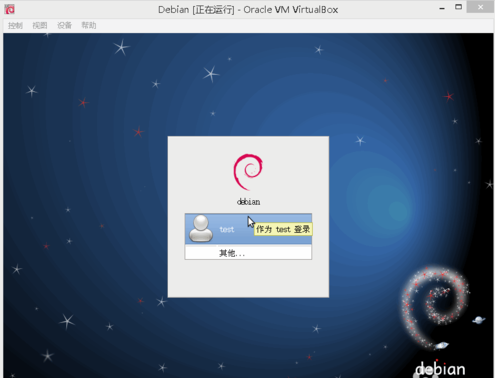Click the empty area below the user list
The height and width of the screenshot is (378, 495).
coord(248,278)
